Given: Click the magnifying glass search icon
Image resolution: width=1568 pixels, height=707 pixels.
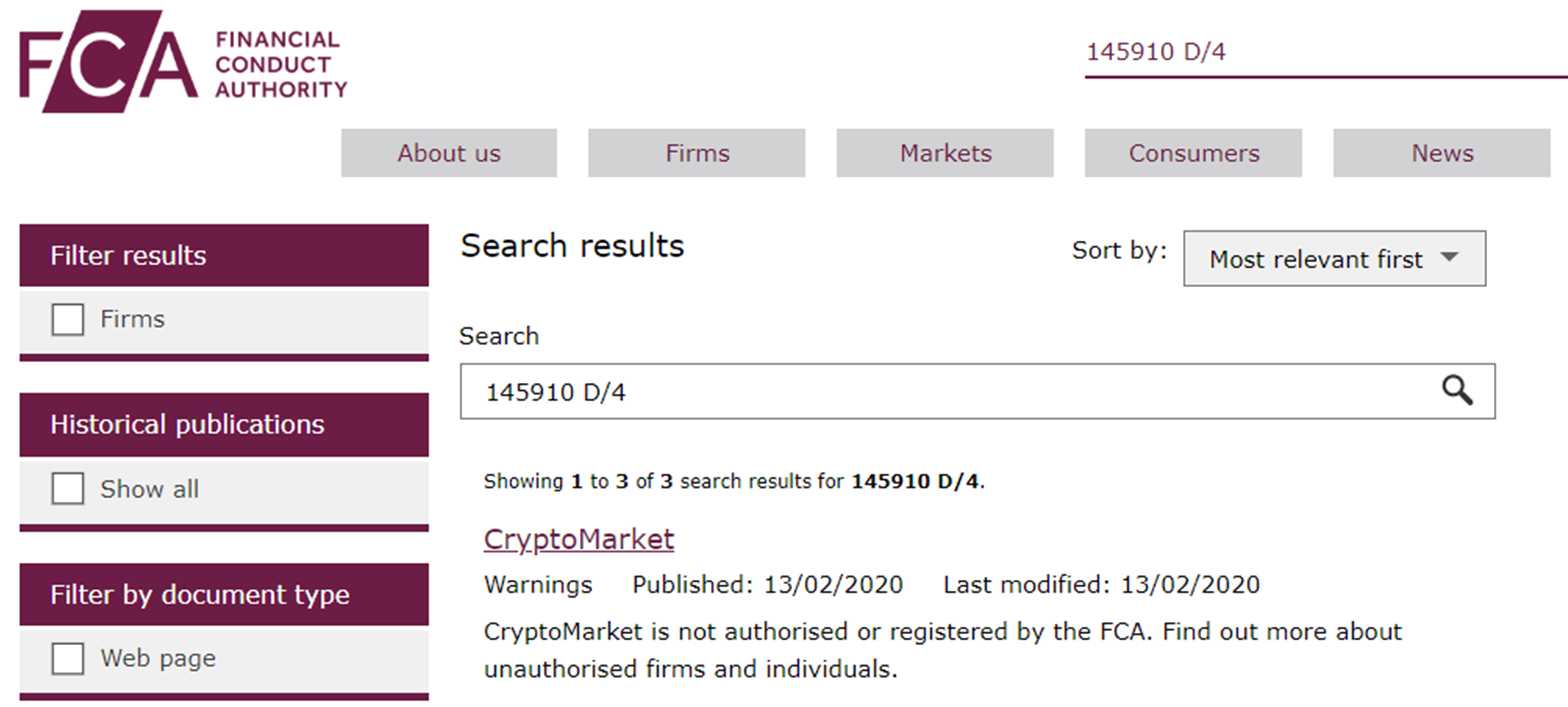Looking at the screenshot, I should click(x=1457, y=391).
